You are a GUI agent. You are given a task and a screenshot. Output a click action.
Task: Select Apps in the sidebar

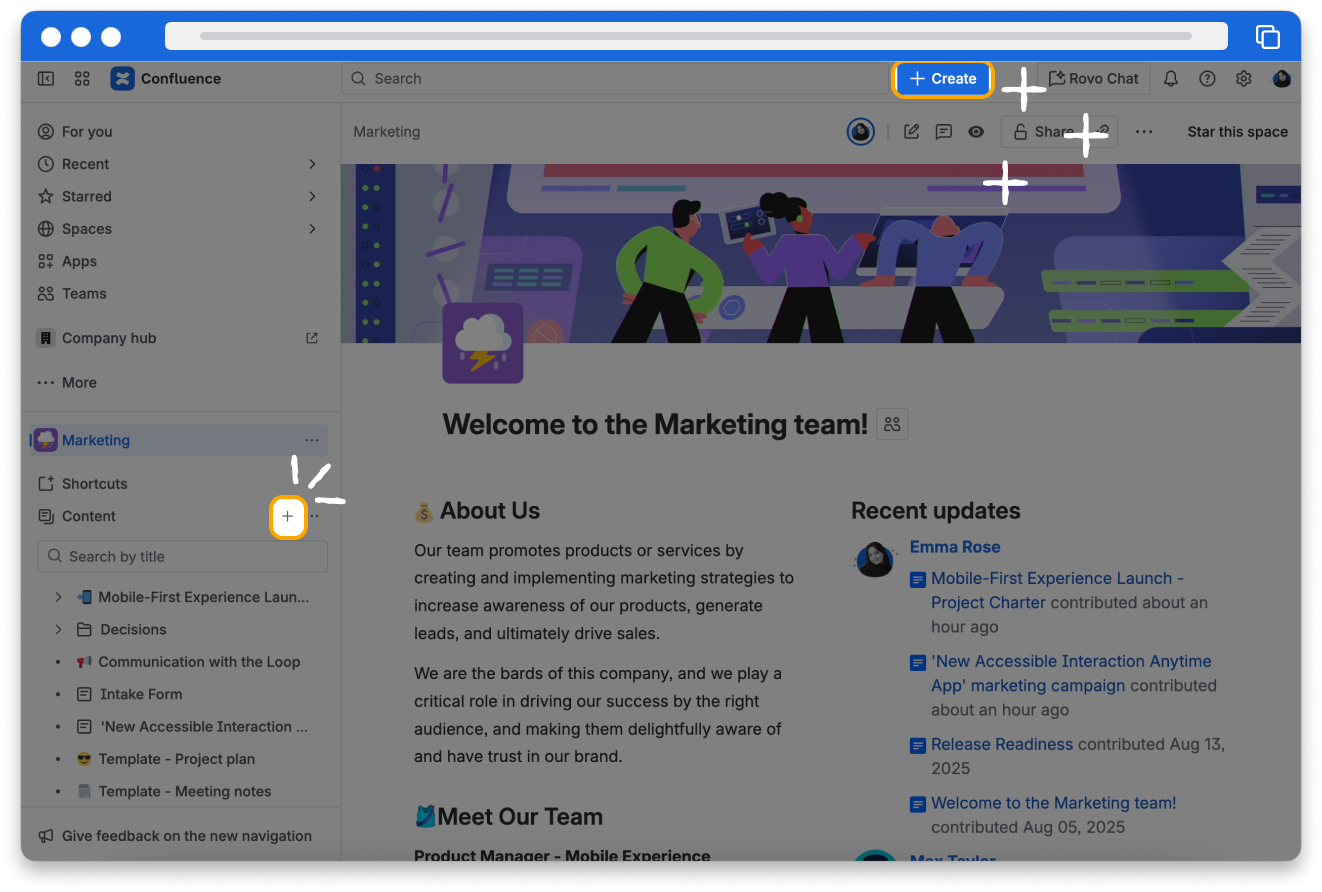pyautogui.click(x=79, y=261)
